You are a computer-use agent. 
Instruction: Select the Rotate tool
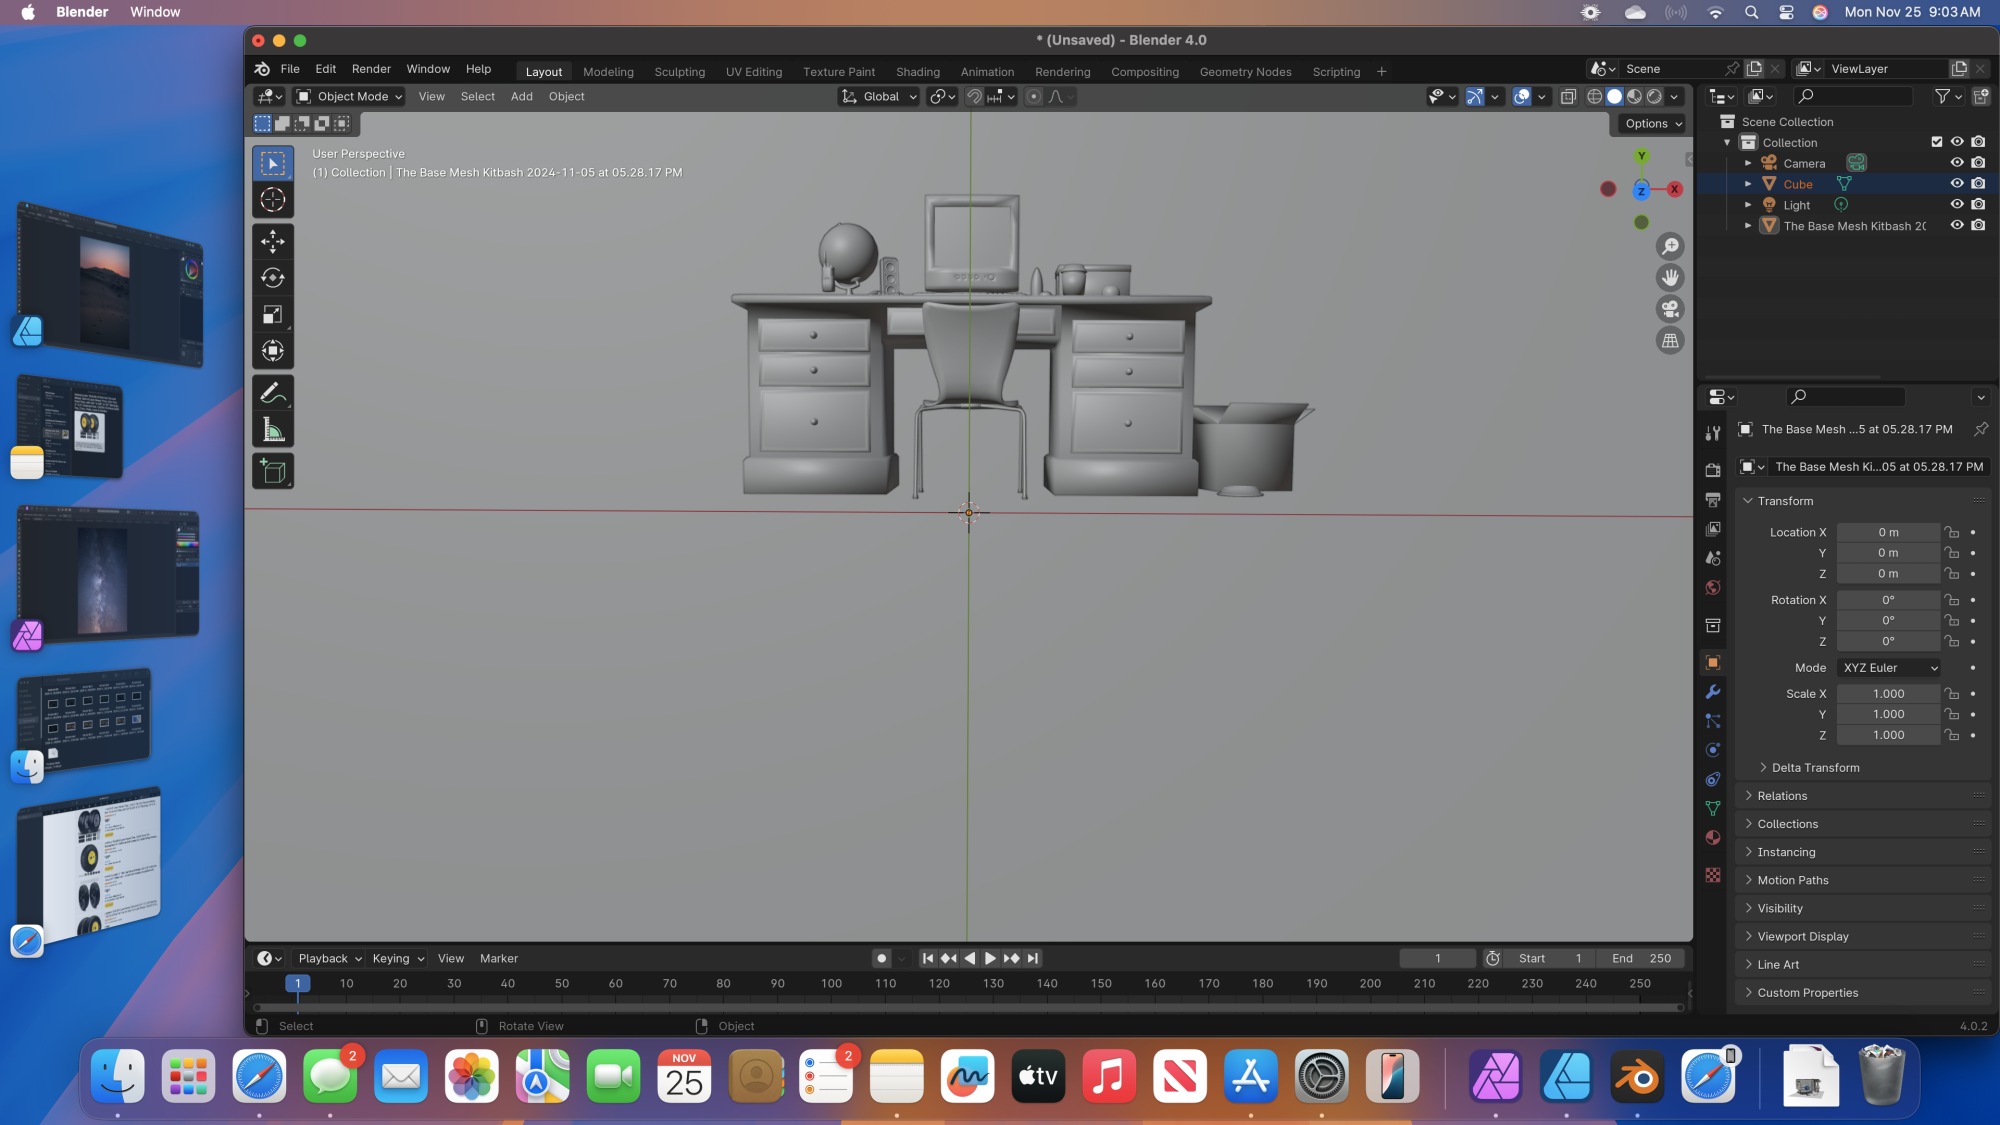tap(273, 278)
